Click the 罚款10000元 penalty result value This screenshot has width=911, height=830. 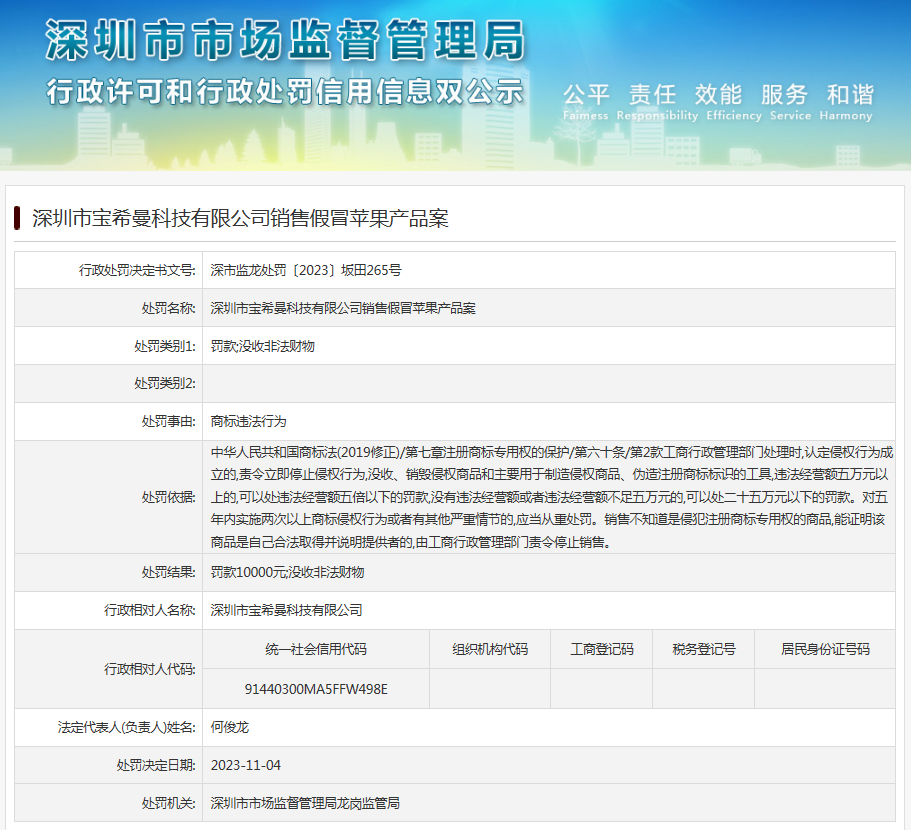coord(288,572)
